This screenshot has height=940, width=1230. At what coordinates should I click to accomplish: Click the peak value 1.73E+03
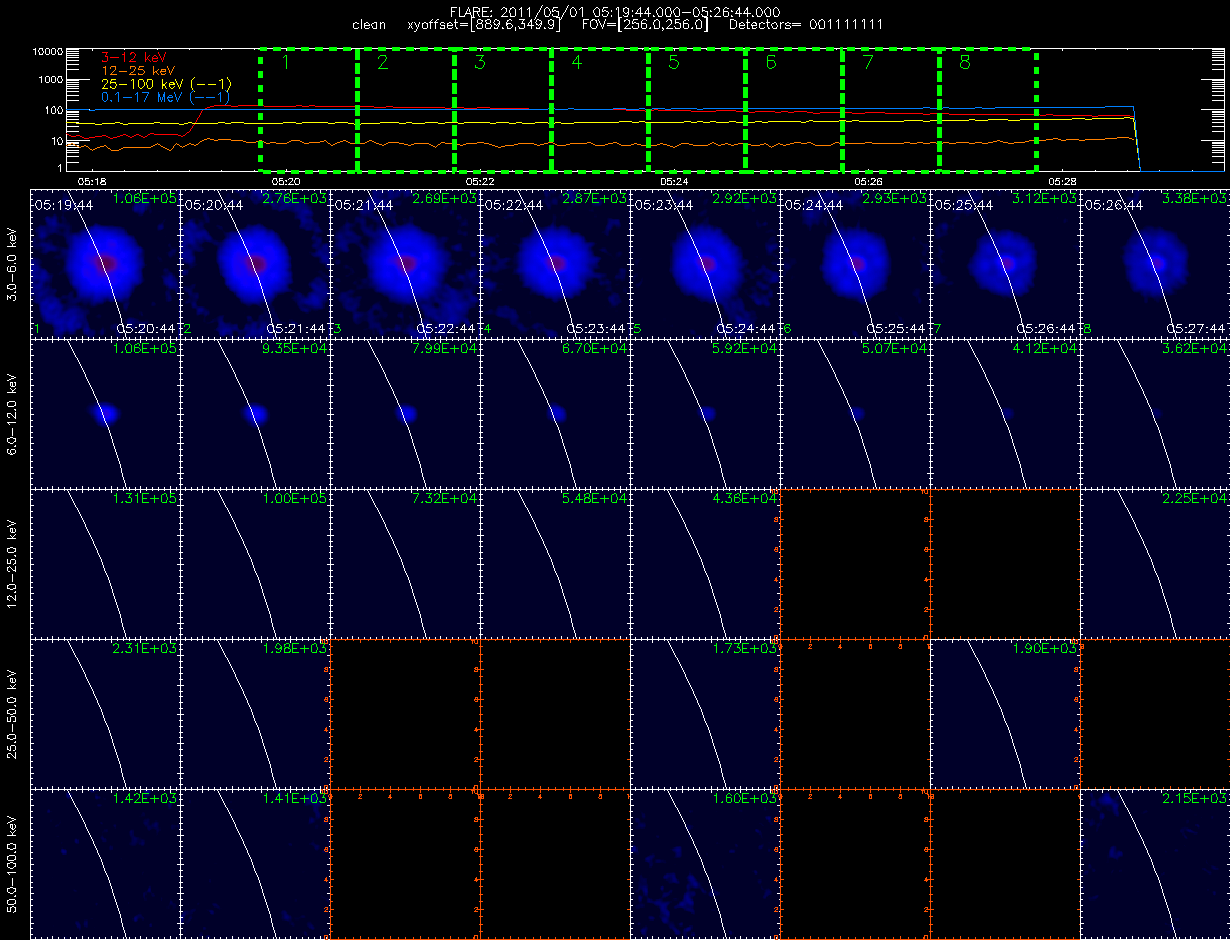pyautogui.click(x=745, y=649)
